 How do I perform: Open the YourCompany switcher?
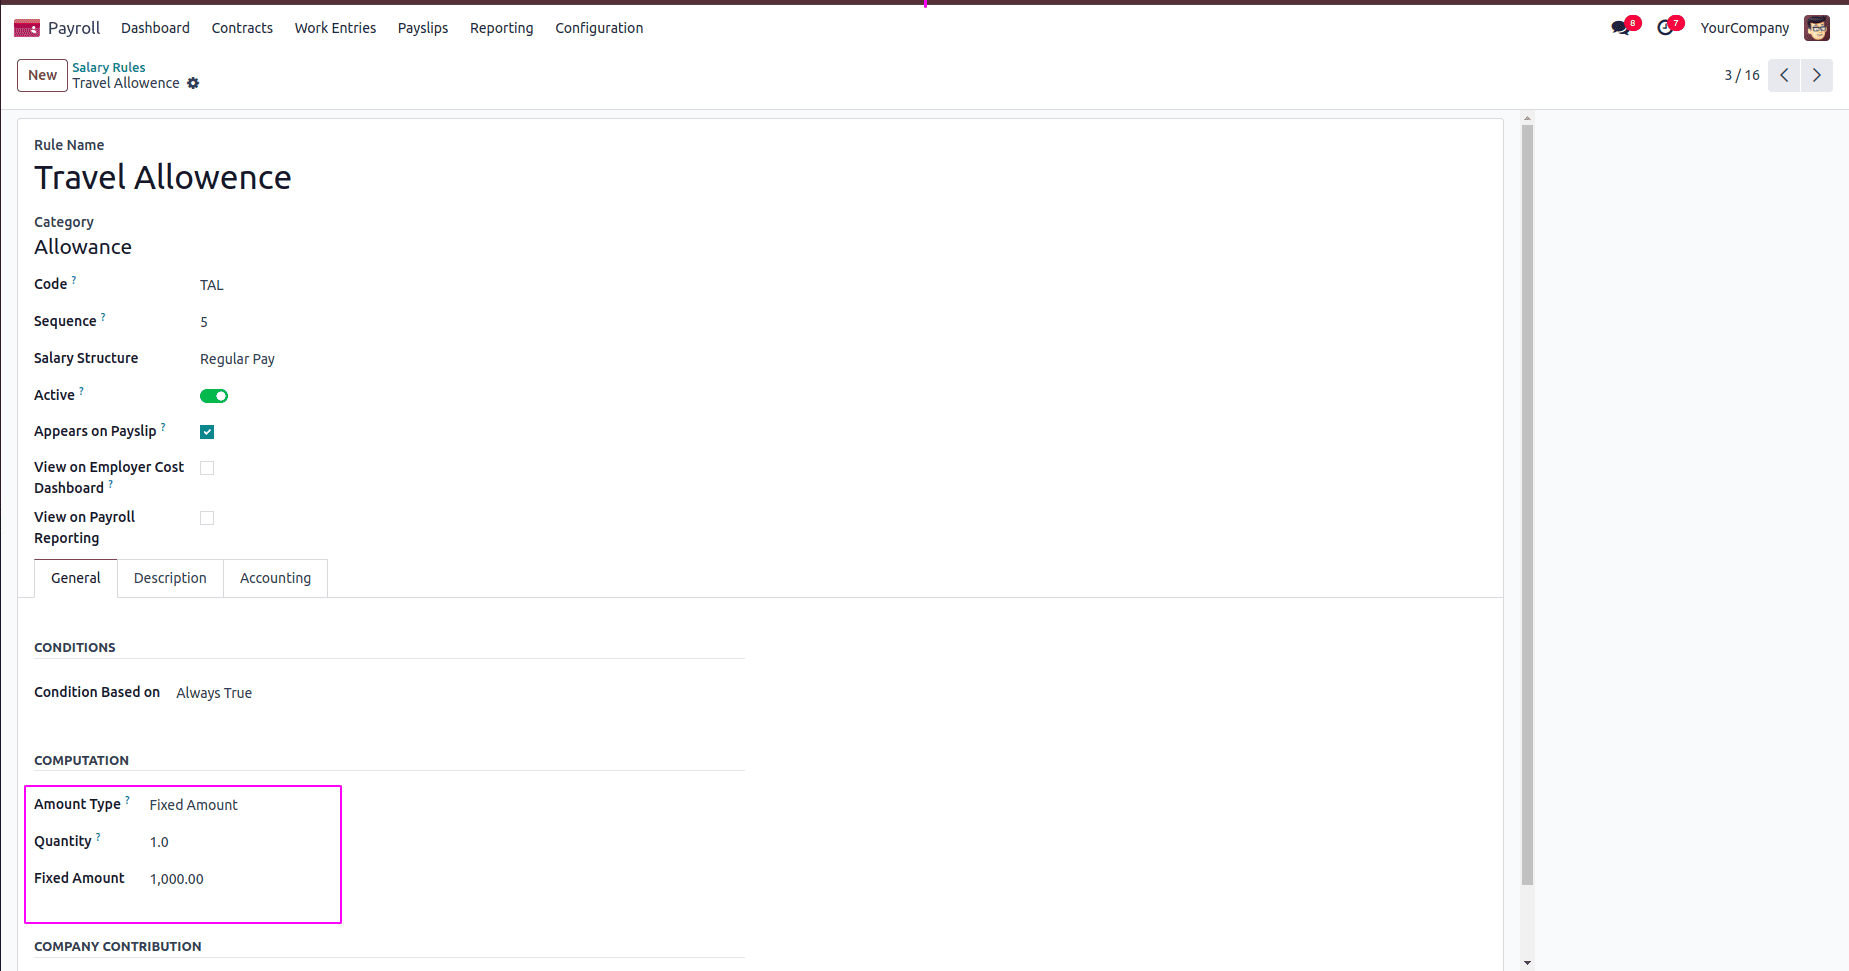tap(1745, 28)
